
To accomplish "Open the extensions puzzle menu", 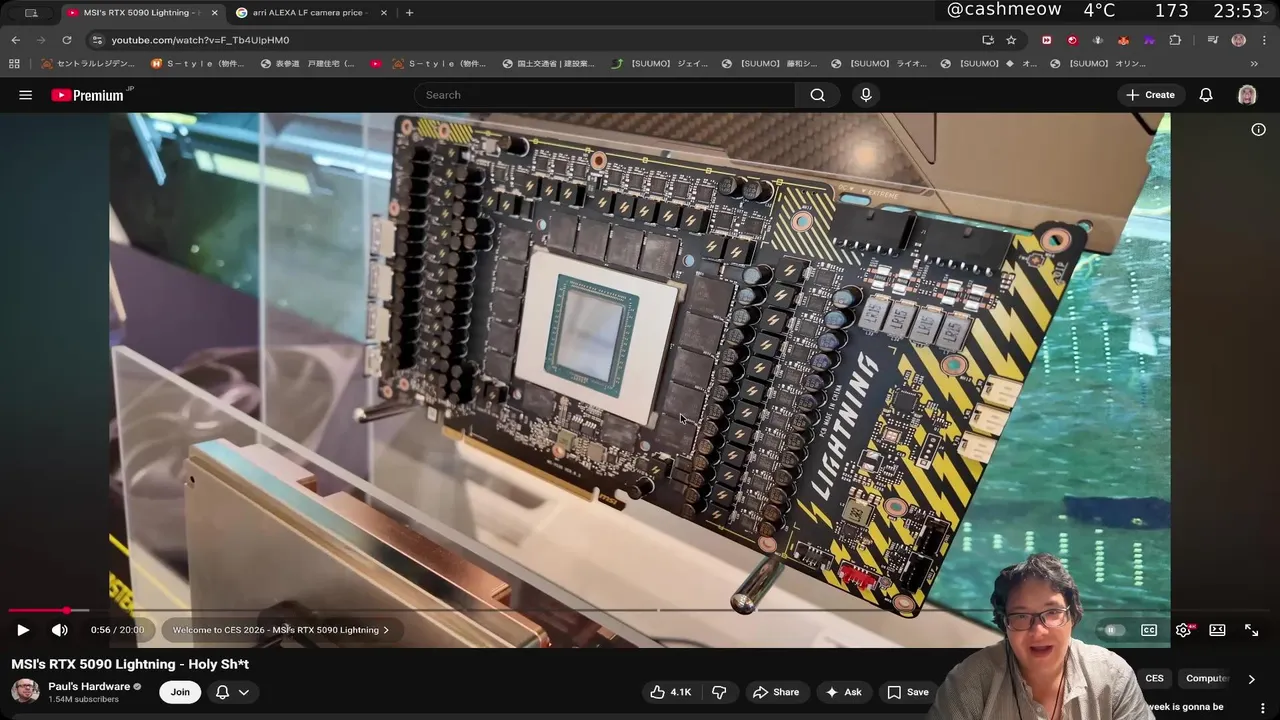I will [x=1175, y=40].
